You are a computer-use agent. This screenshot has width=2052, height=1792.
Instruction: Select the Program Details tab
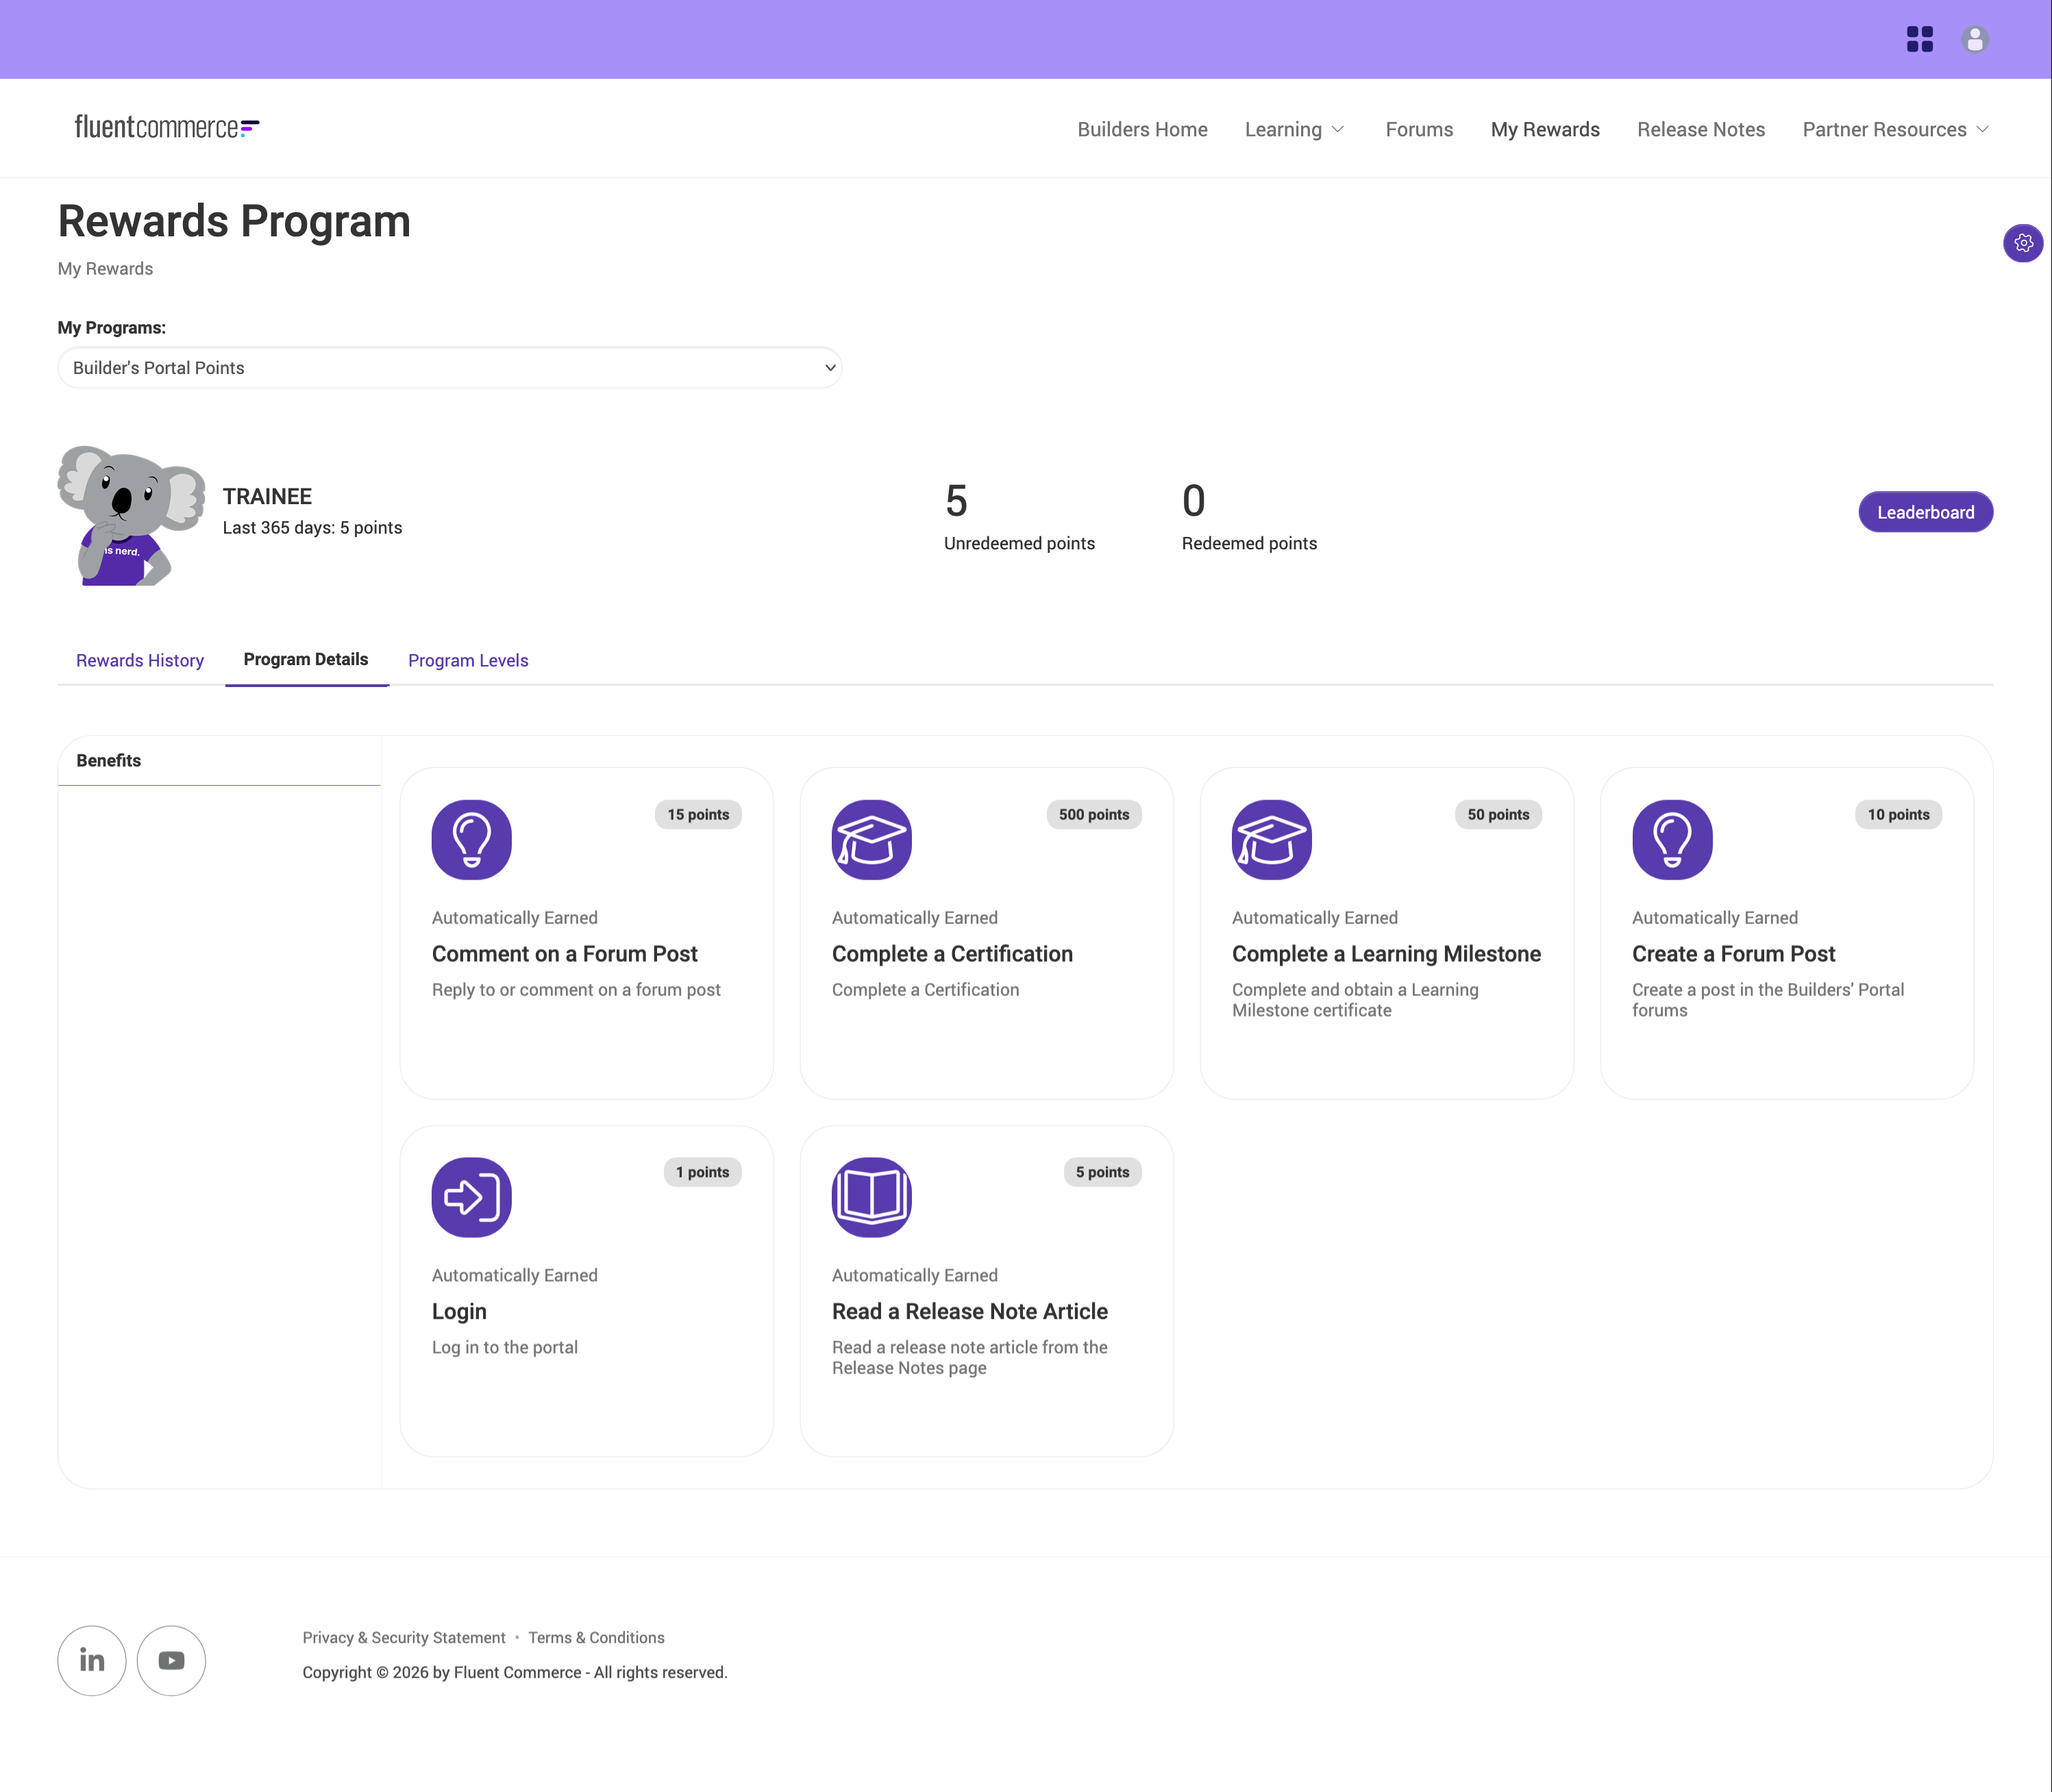click(306, 659)
